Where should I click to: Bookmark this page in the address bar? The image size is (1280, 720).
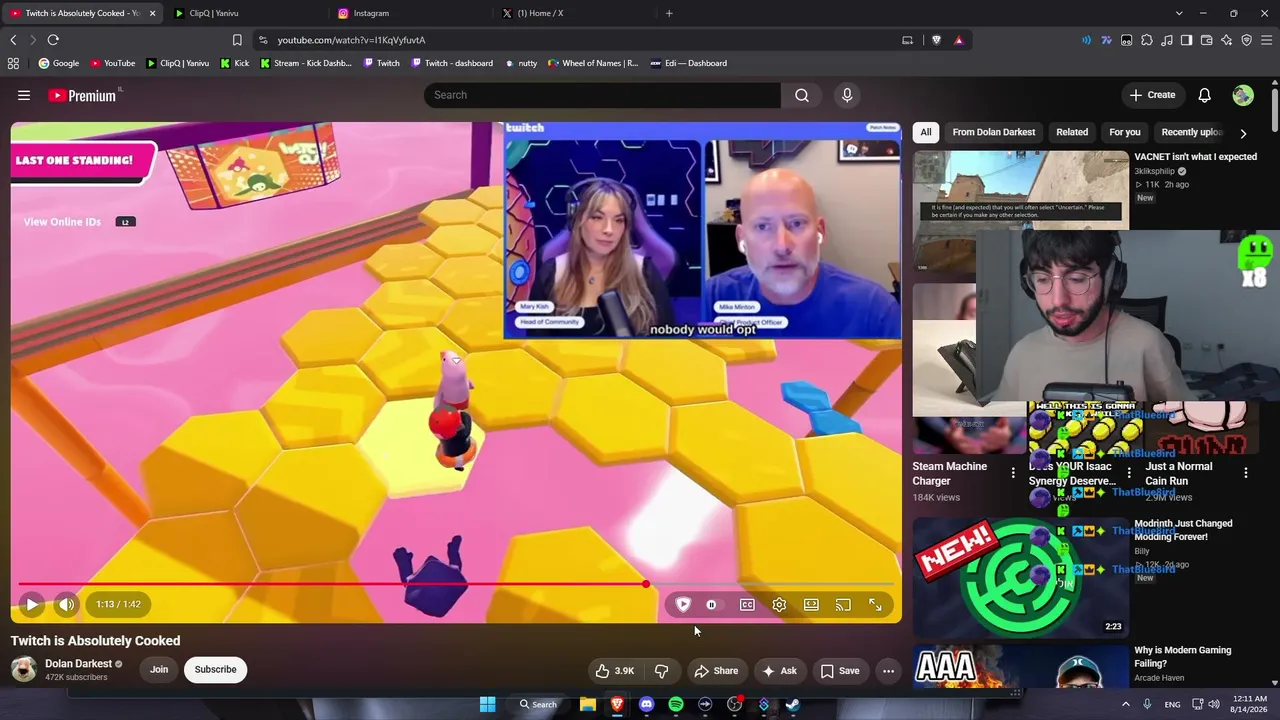click(237, 40)
